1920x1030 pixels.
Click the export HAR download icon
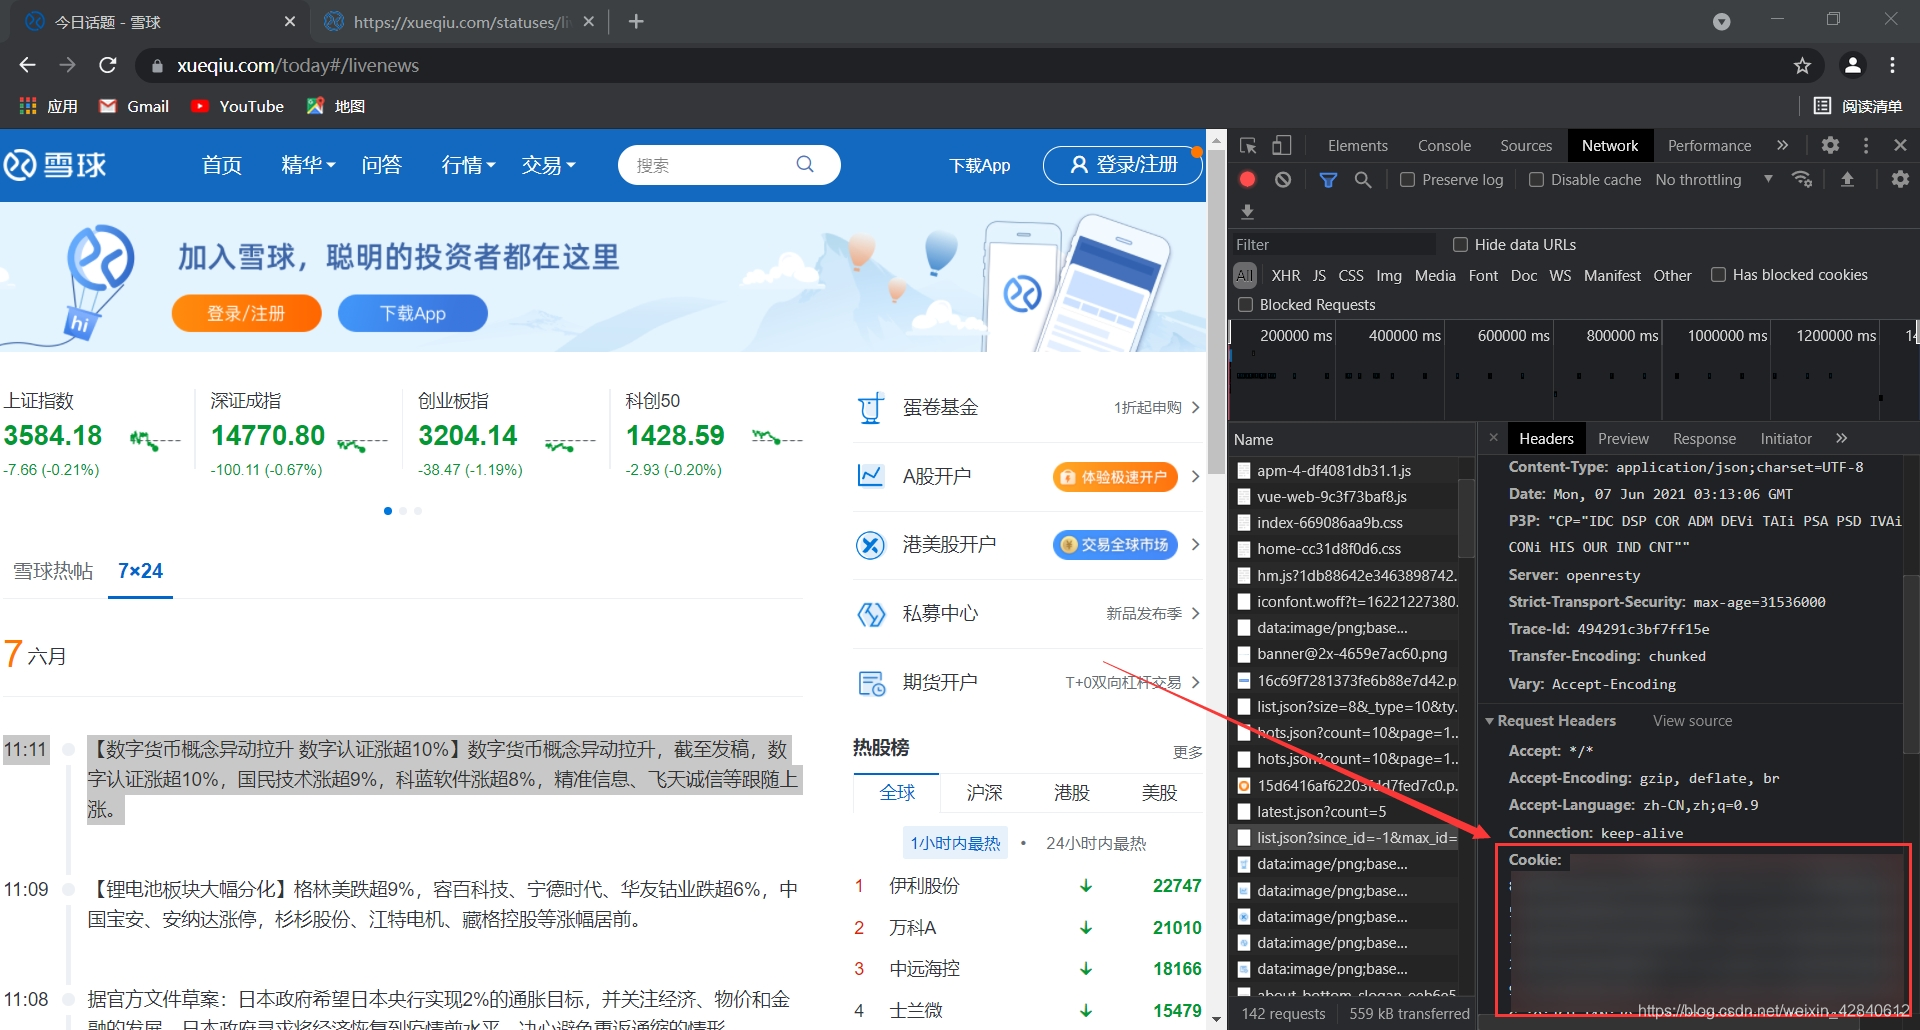1247,212
